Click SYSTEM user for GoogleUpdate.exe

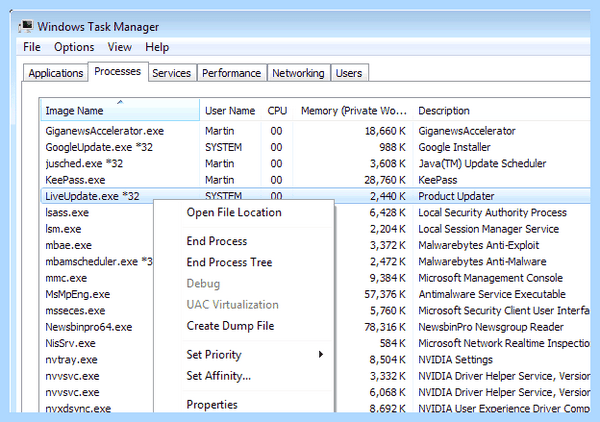pos(223,147)
